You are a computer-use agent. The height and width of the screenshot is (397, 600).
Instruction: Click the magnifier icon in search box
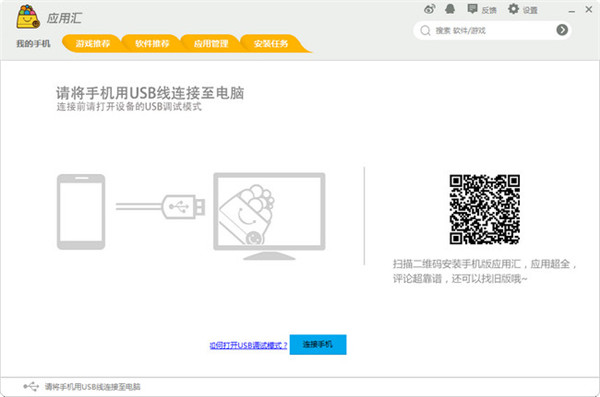[425, 30]
